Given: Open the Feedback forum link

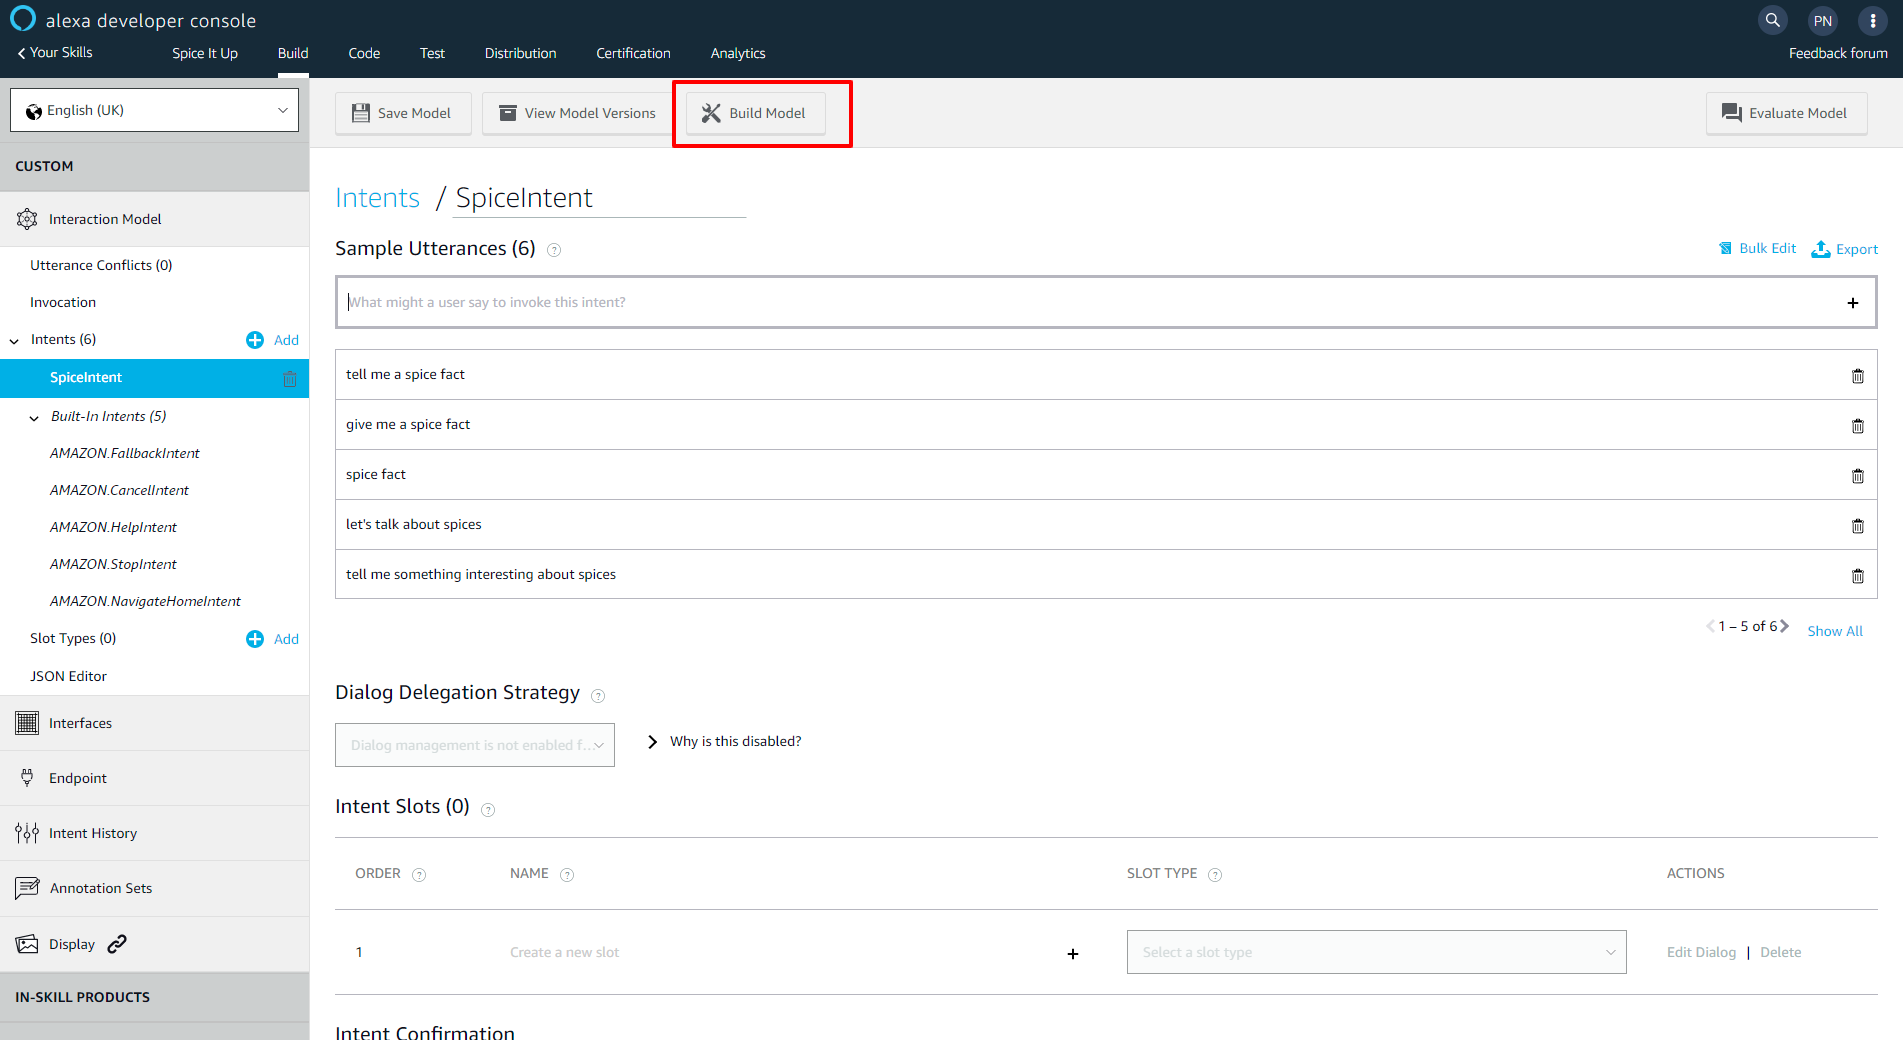Looking at the screenshot, I should (1838, 53).
